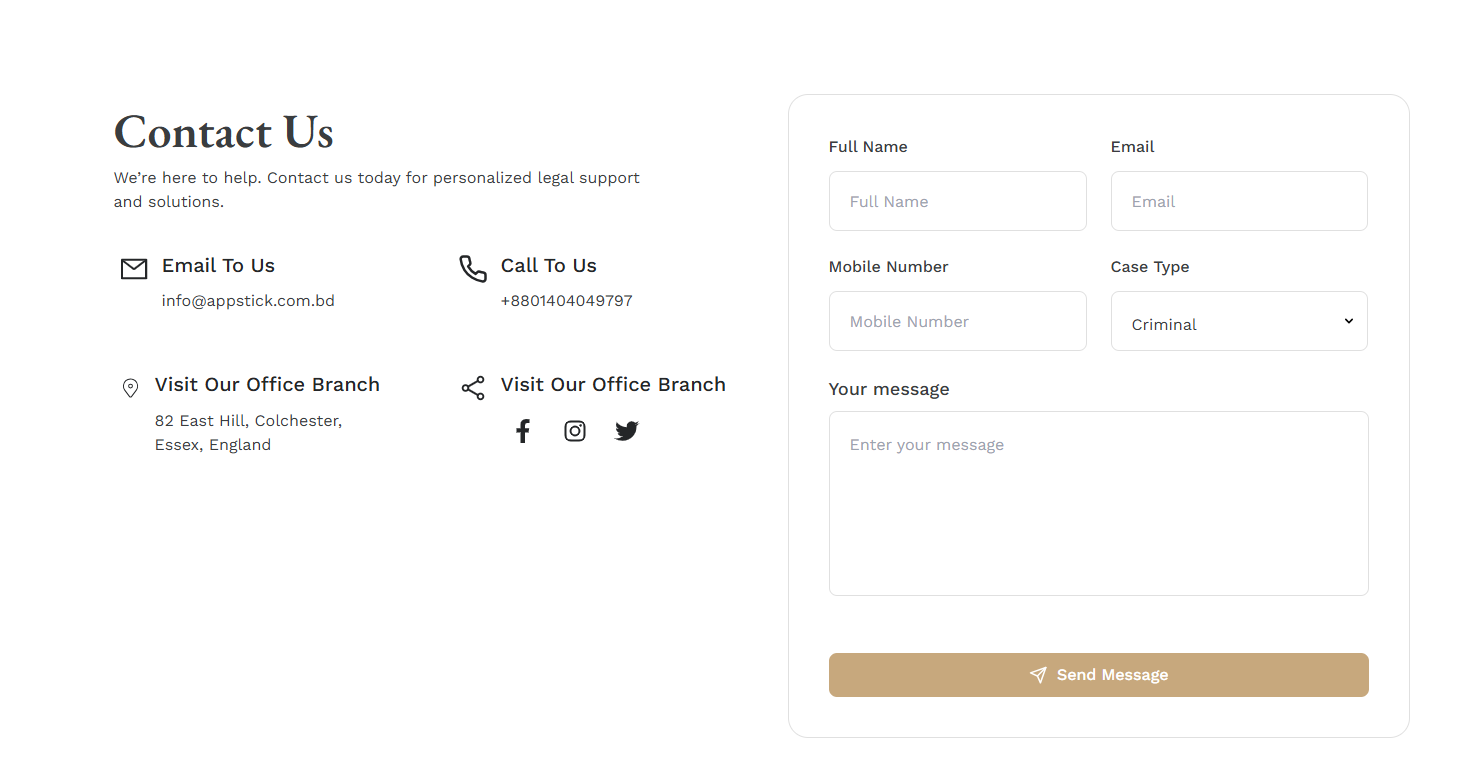Click the phone handset icon beside Call To Us
The image size is (1468, 764).
[x=473, y=269]
